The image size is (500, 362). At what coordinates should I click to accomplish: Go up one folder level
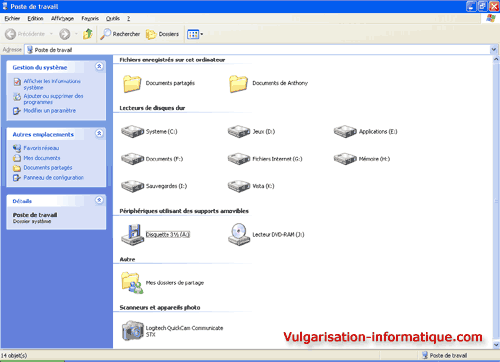tap(88, 34)
